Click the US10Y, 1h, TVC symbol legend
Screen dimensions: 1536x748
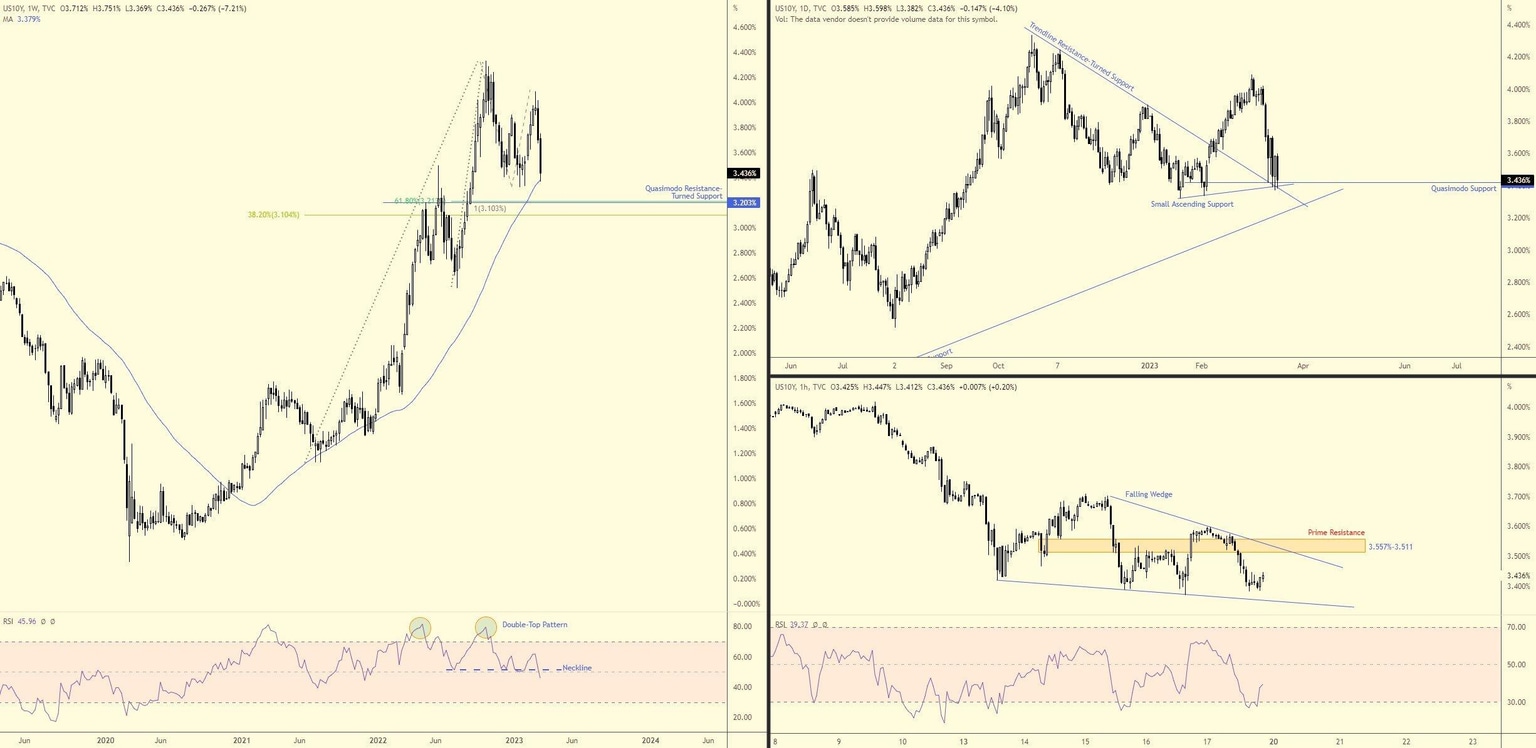(x=800, y=386)
